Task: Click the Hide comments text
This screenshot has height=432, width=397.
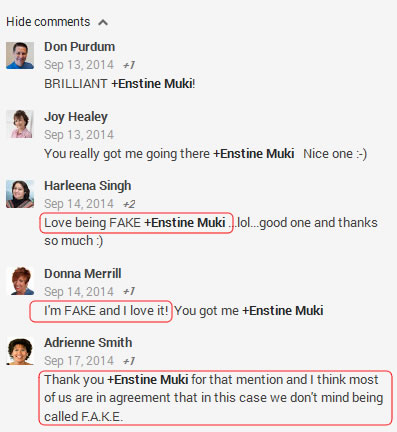Action: tap(48, 22)
